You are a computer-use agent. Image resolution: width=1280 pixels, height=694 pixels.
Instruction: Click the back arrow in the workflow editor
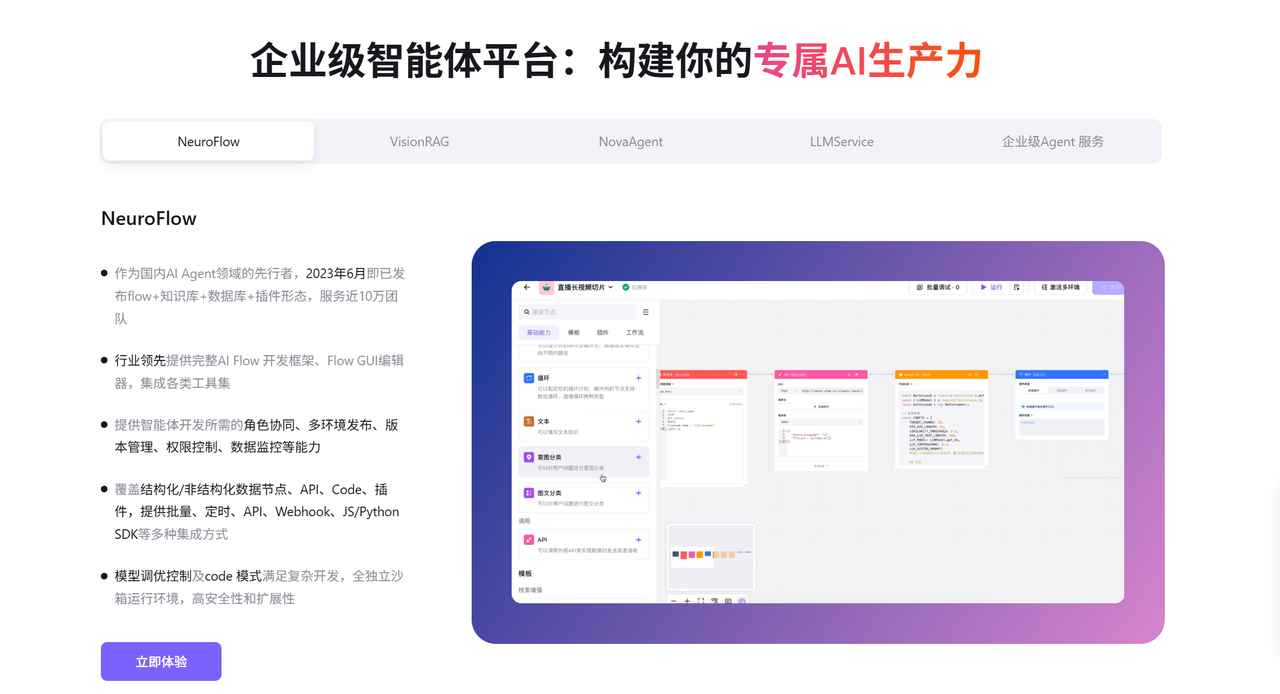click(x=527, y=287)
